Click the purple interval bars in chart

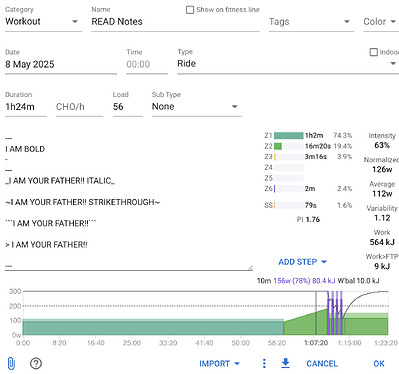click(x=335, y=313)
